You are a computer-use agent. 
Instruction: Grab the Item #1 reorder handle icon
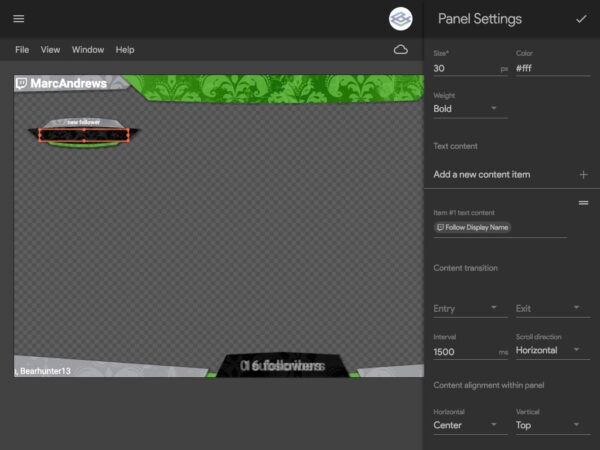point(583,203)
